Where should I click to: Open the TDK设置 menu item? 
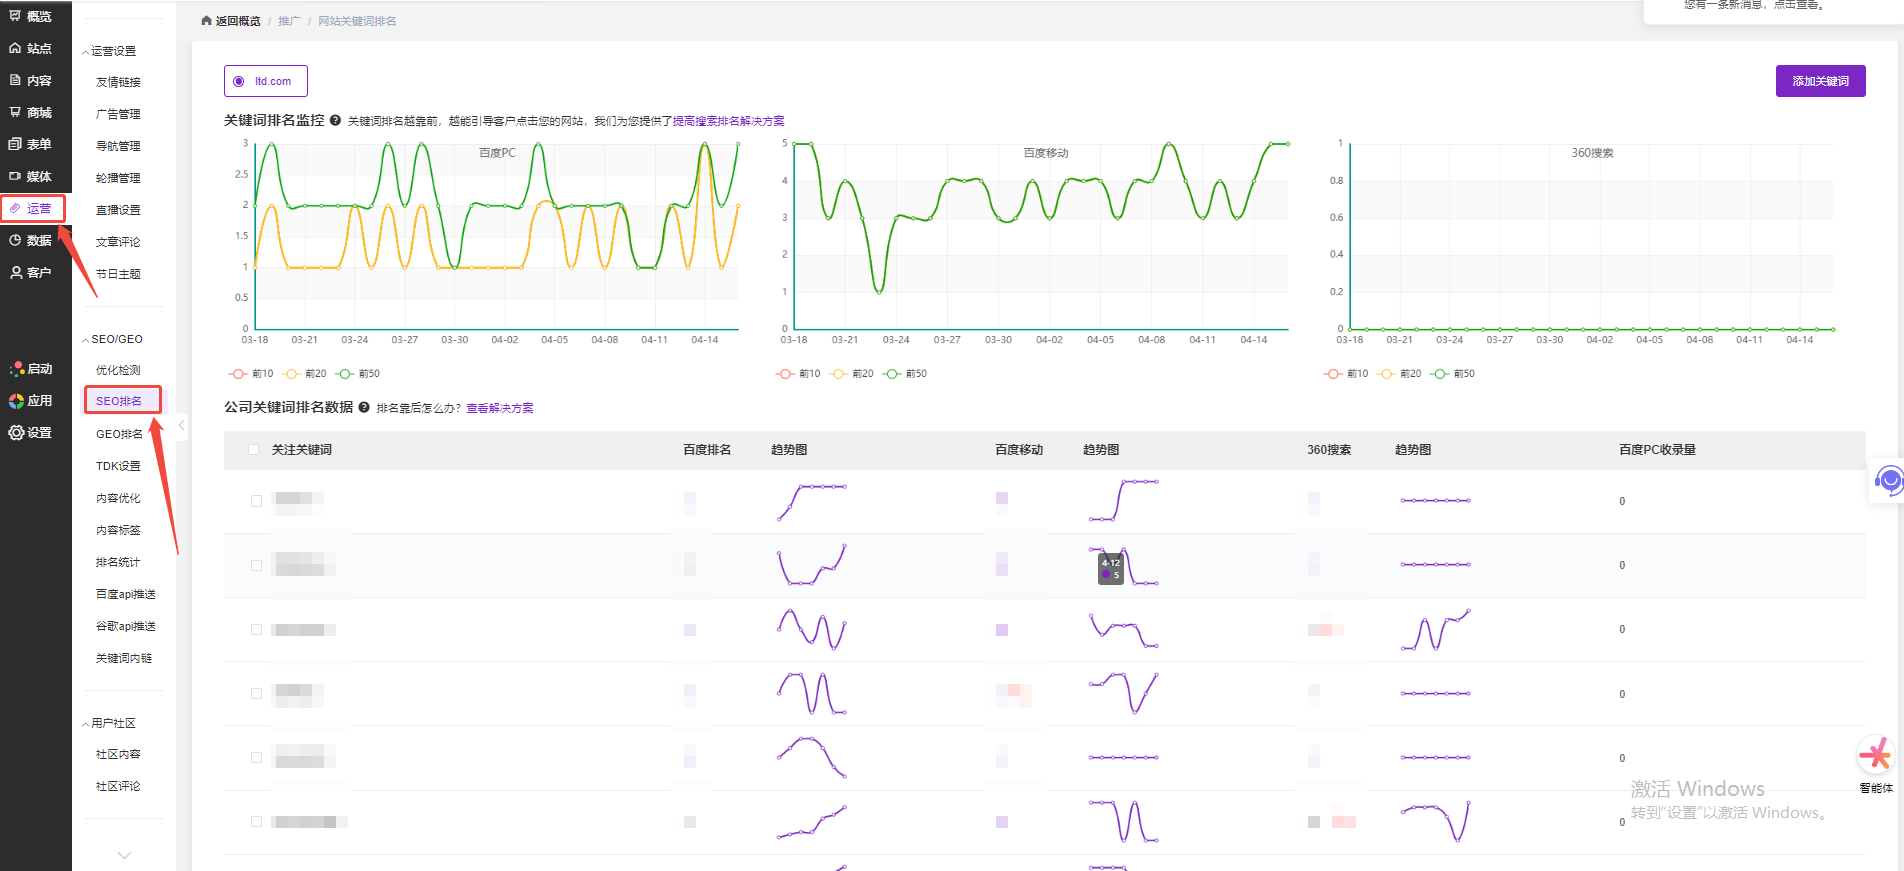118,466
